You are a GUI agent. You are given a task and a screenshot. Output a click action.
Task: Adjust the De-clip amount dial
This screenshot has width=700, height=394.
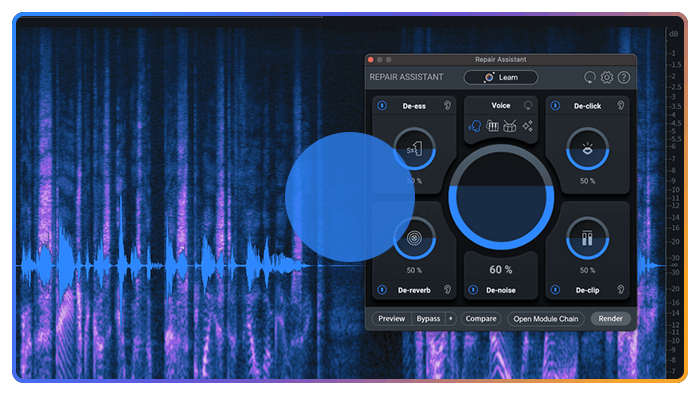point(587,238)
